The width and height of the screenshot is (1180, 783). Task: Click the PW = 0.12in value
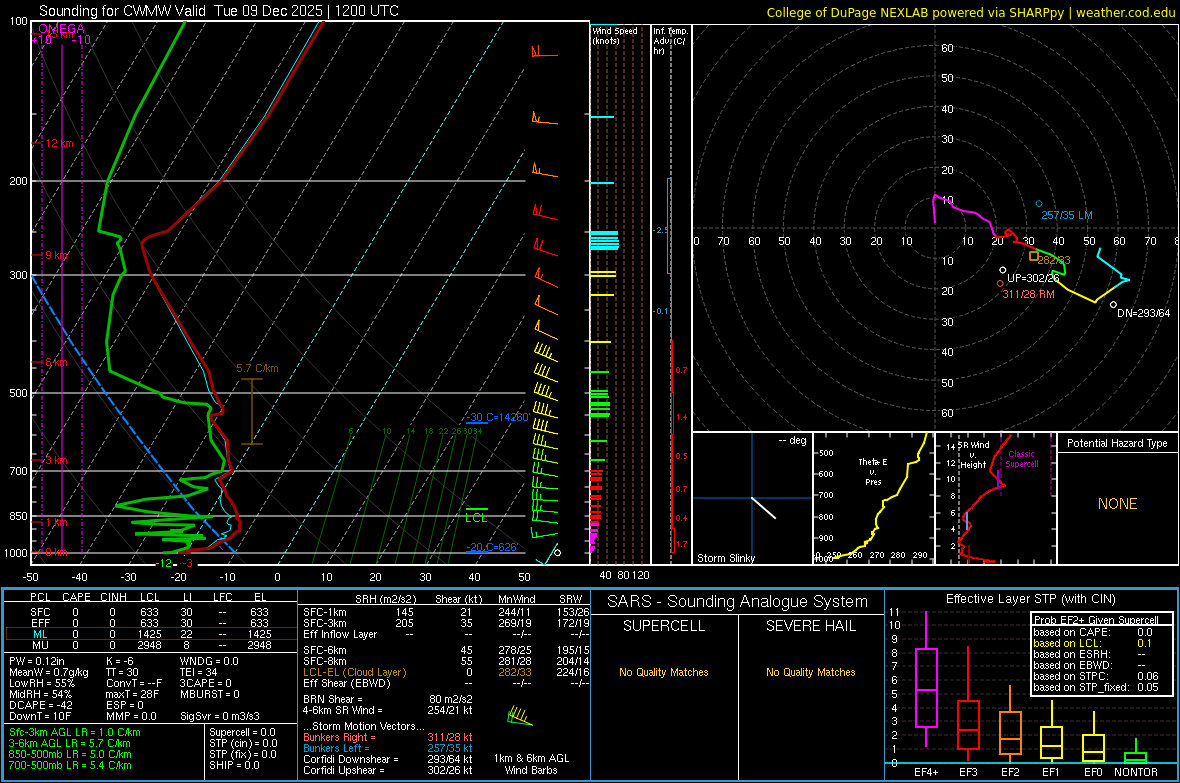pyautogui.click(x=37, y=661)
